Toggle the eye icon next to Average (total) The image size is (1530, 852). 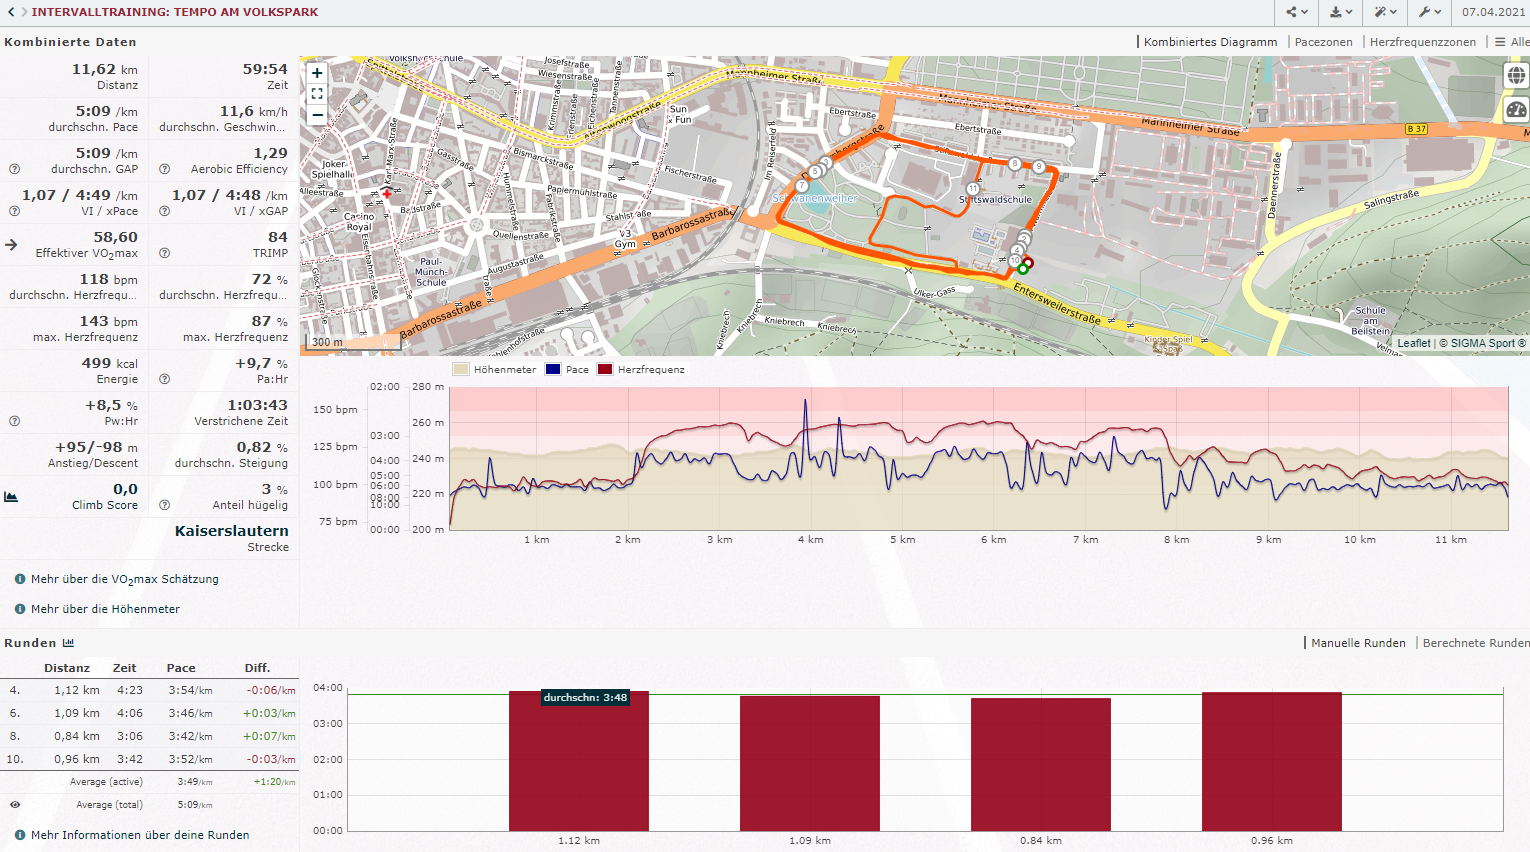[15, 805]
